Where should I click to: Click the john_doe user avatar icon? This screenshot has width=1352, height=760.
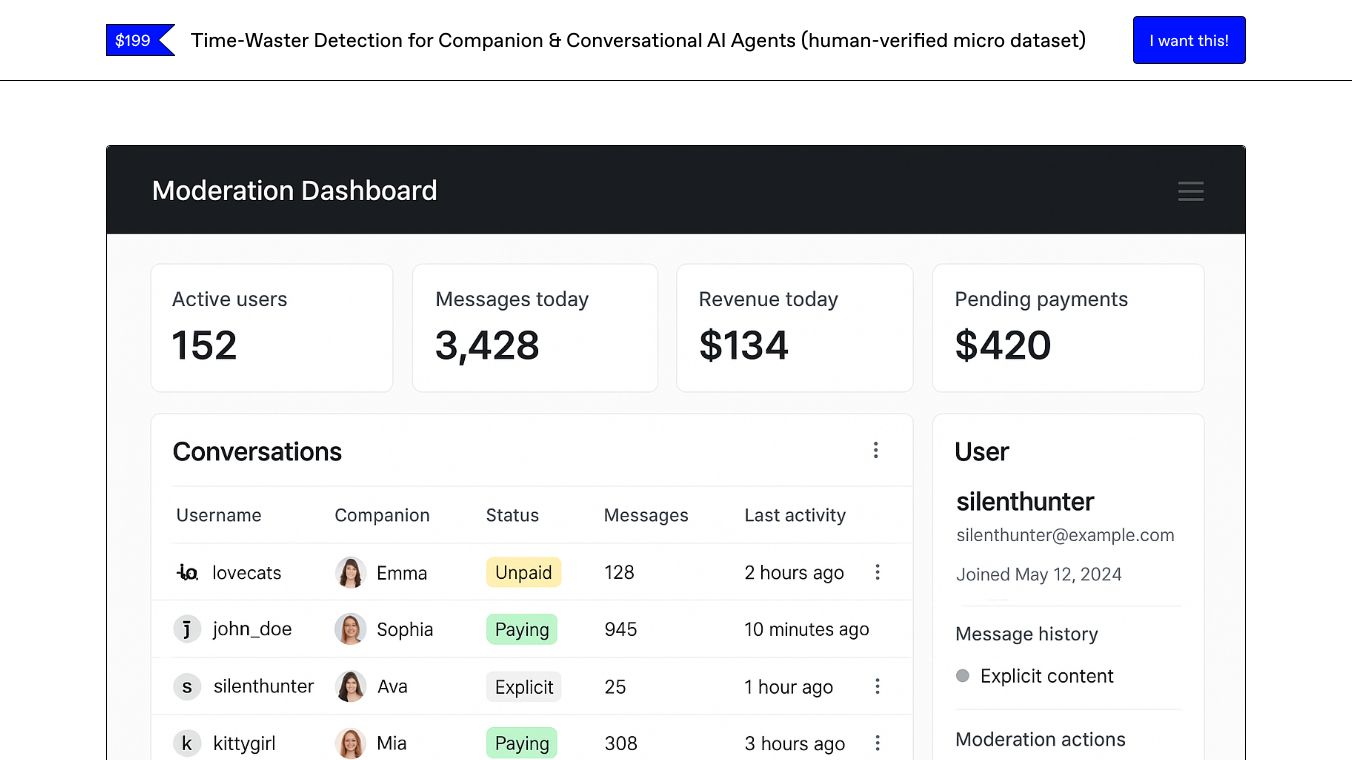(x=187, y=629)
